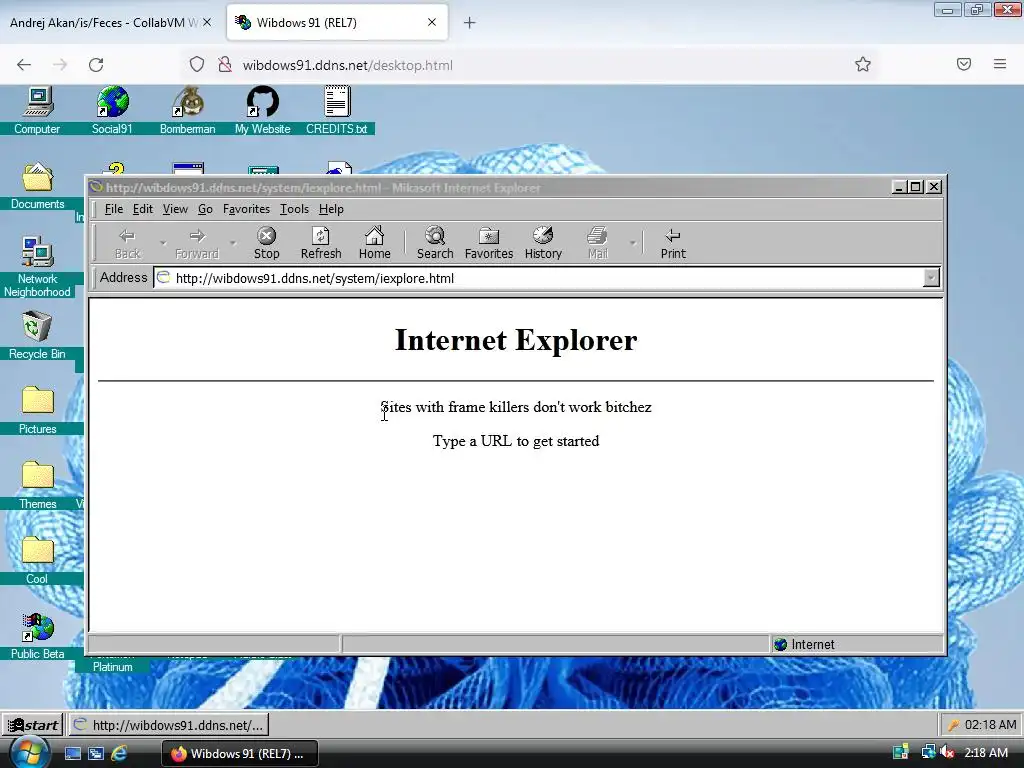Screen dimensions: 1024x768
Task: Open the Public Beta shortcut
Action: coord(37,635)
